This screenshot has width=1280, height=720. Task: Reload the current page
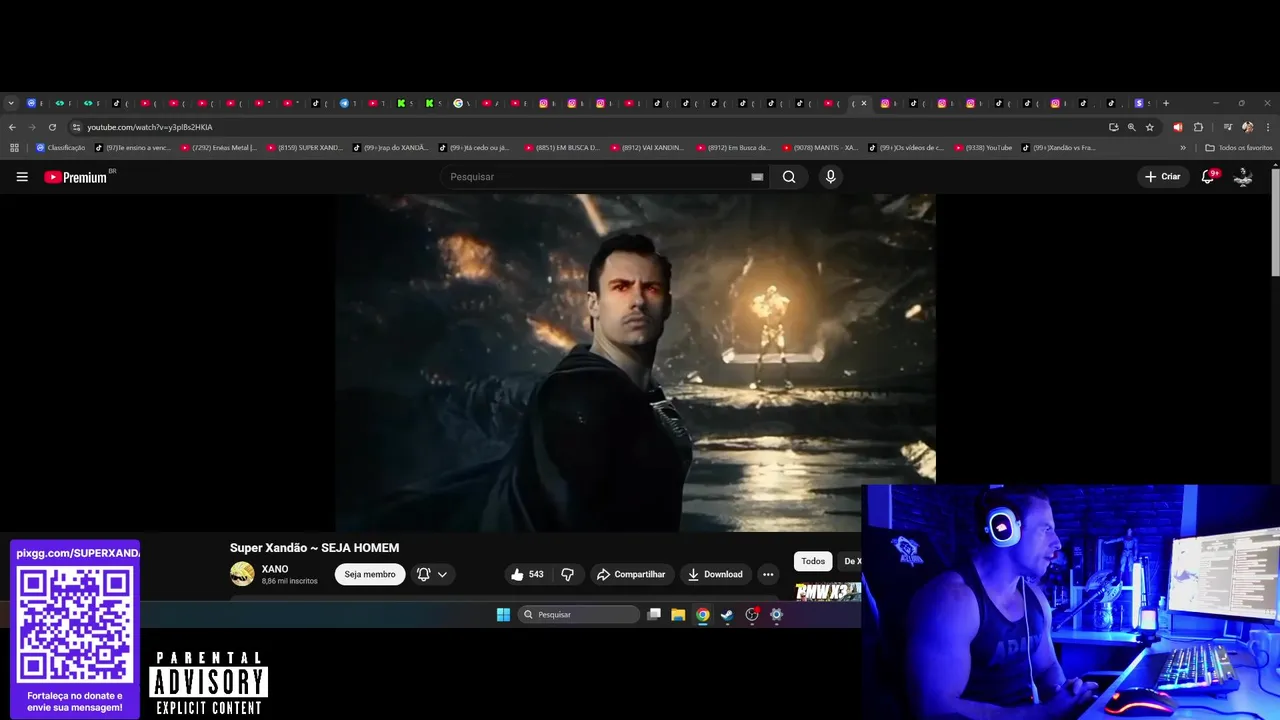click(x=52, y=127)
